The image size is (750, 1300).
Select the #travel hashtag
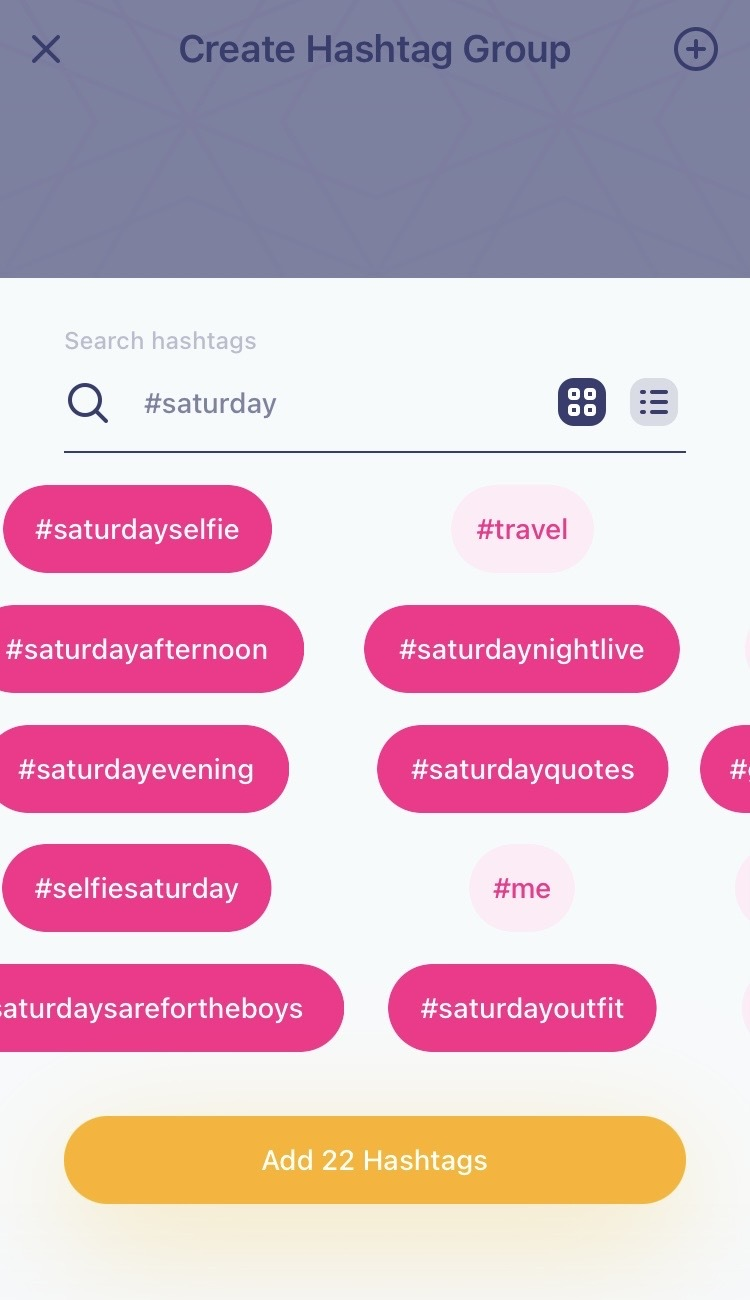point(522,528)
